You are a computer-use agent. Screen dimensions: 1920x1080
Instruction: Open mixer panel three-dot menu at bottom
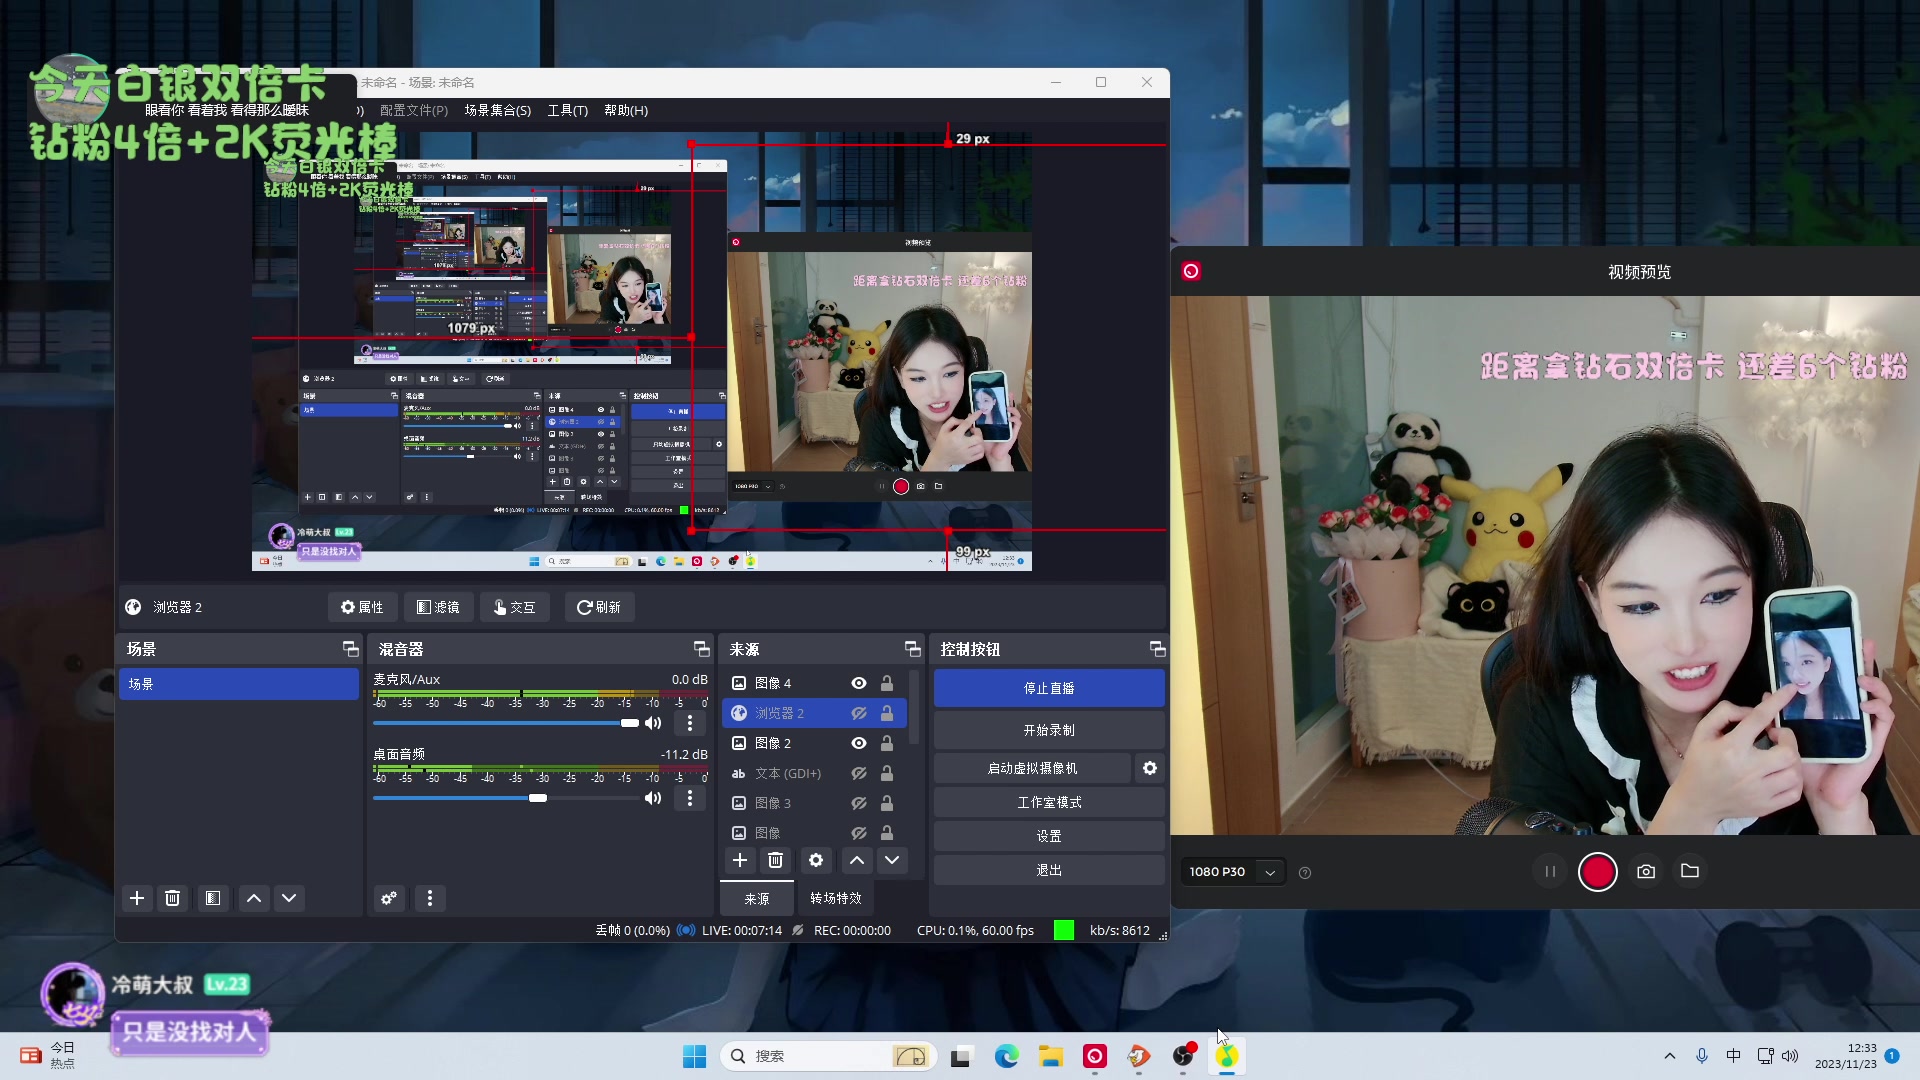(430, 898)
